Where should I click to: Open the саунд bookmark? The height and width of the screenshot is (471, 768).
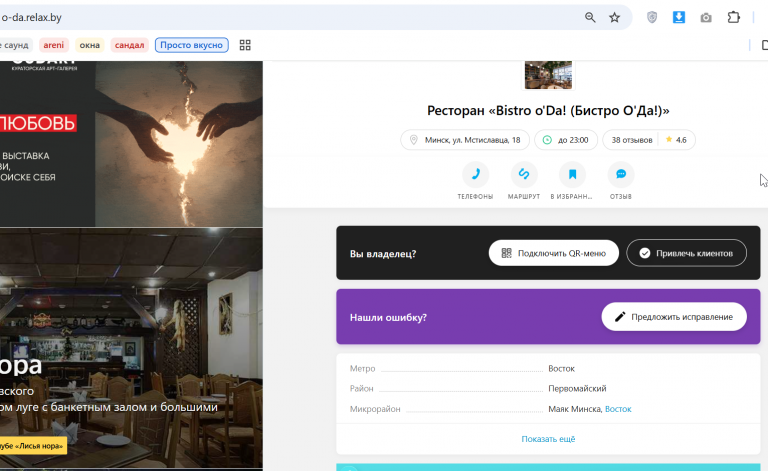(15, 45)
